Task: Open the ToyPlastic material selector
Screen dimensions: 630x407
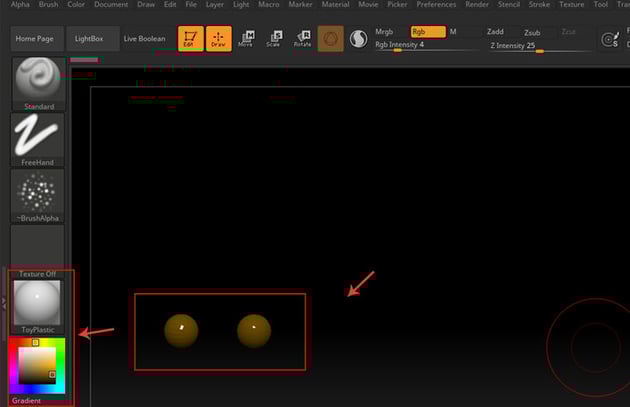Action: (x=37, y=307)
